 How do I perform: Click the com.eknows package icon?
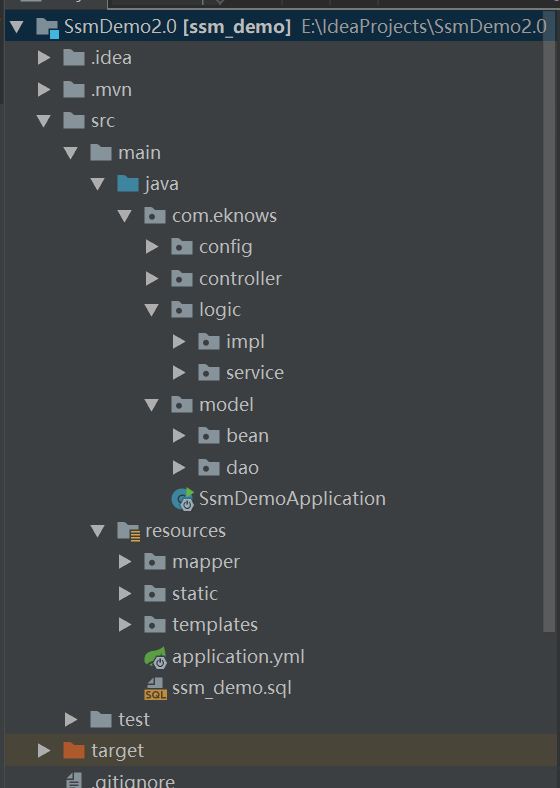tap(155, 216)
